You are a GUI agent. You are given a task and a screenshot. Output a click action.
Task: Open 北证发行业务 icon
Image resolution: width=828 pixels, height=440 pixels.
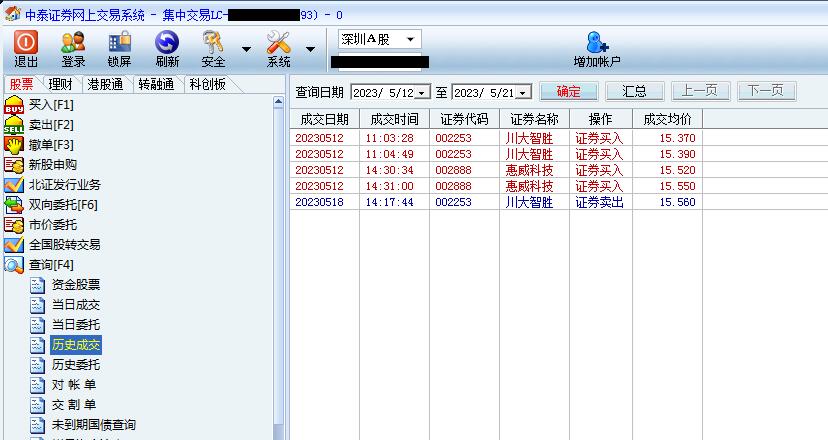[x=14, y=185]
